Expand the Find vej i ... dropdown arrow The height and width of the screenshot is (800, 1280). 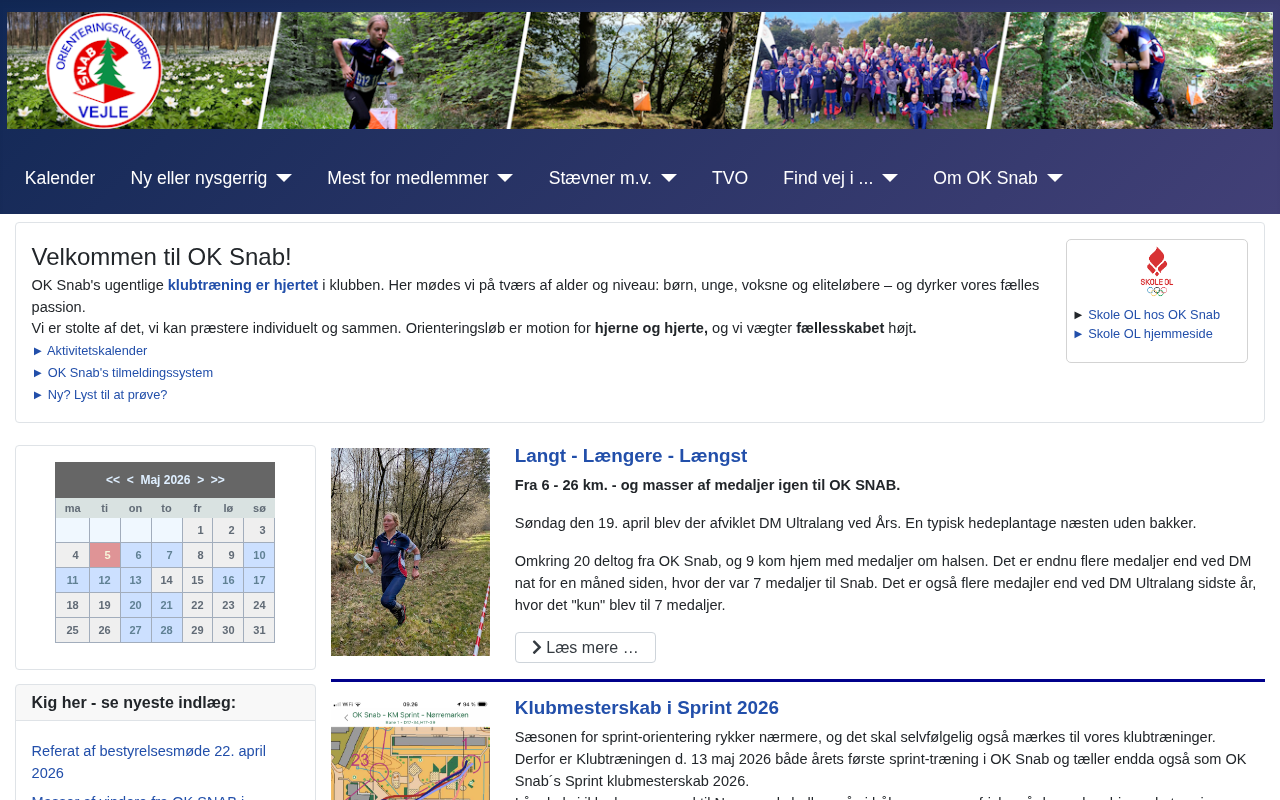click(x=890, y=178)
